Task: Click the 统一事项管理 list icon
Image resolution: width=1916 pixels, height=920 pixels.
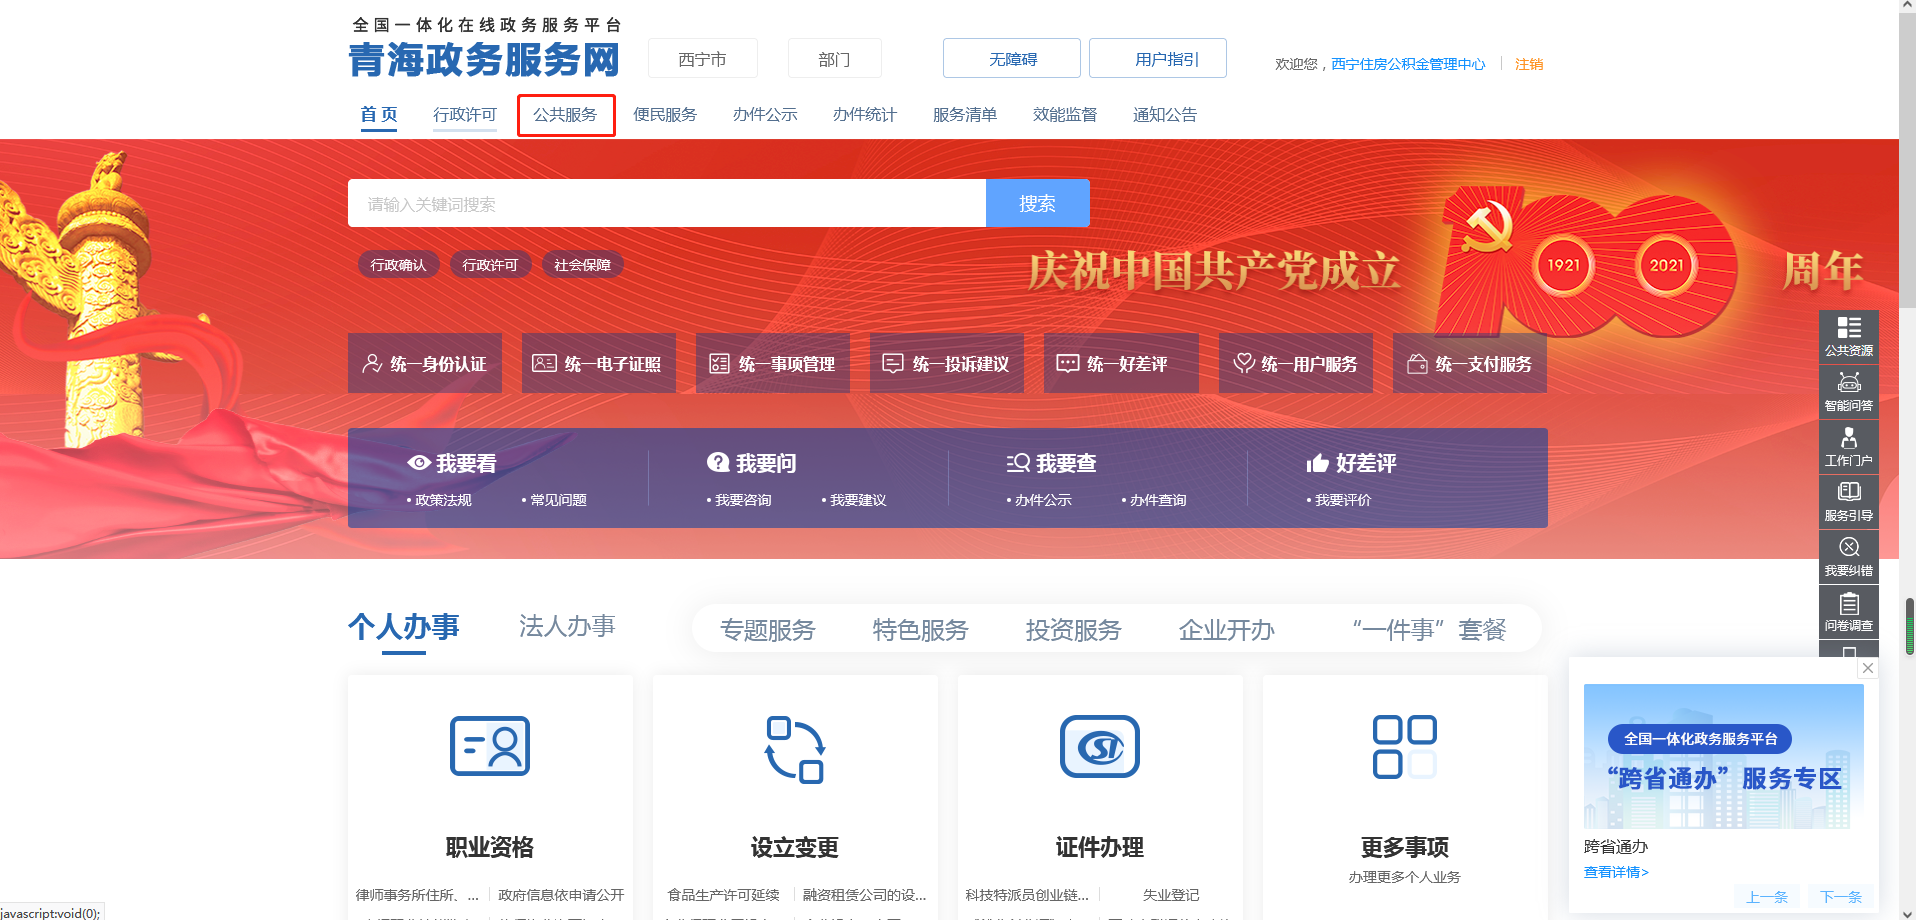Action: (x=719, y=363)
